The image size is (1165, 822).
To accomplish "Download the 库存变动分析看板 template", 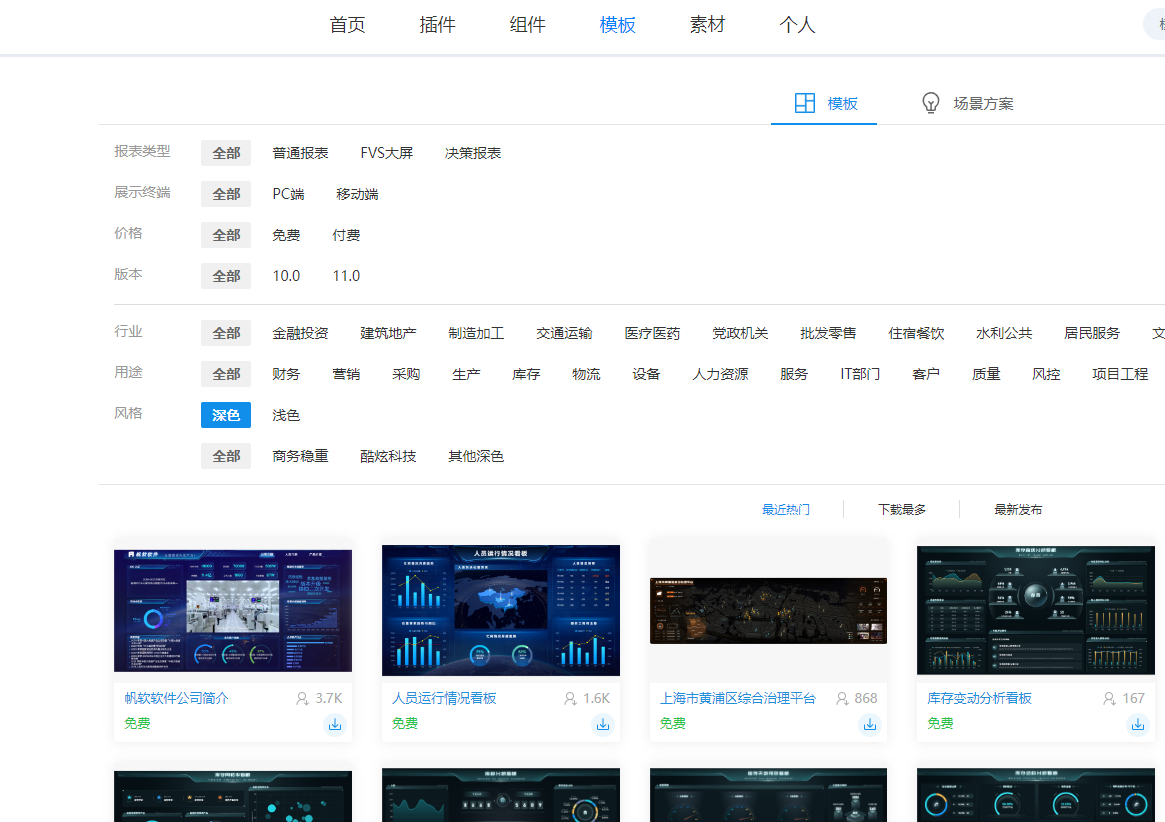I will [1138, 724].
